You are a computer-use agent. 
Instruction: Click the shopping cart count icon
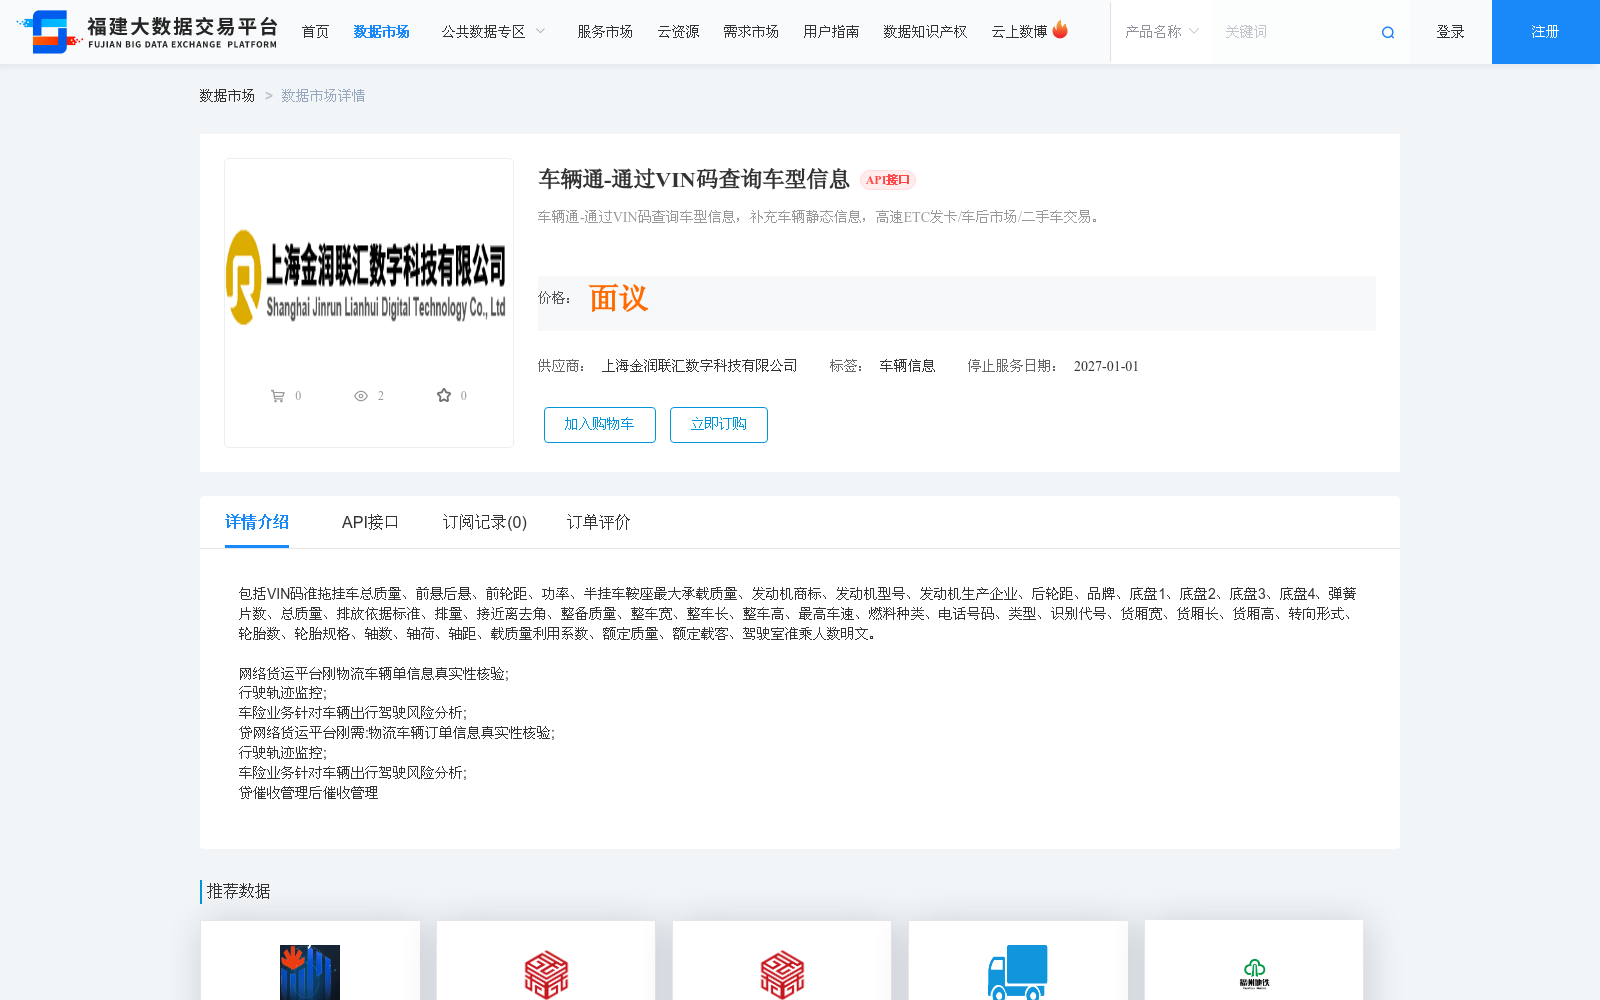(x=278, y=396)
